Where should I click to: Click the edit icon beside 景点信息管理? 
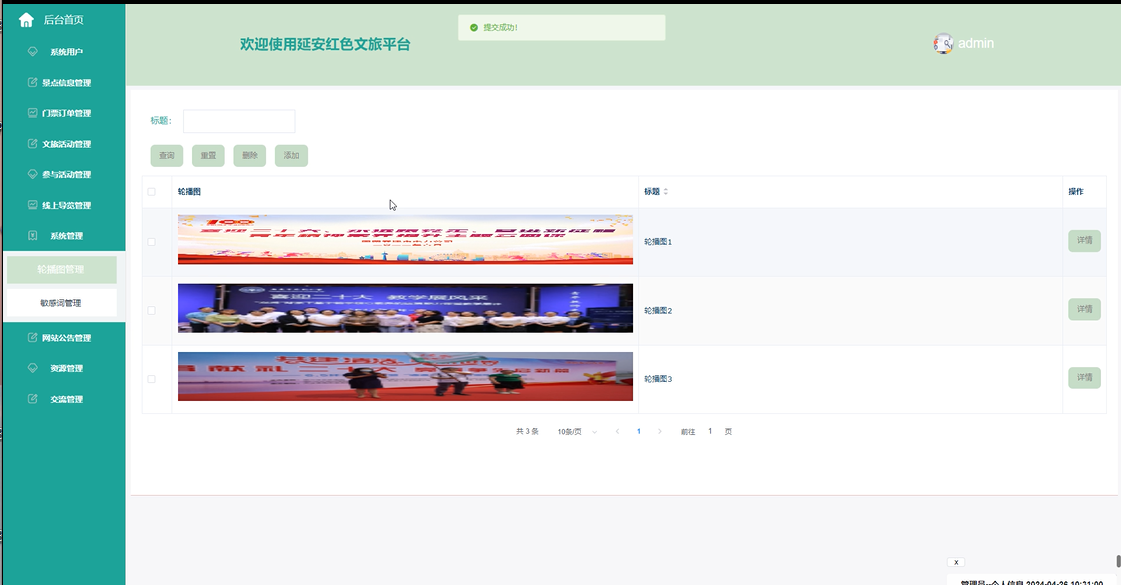click(x=32, y=82)
